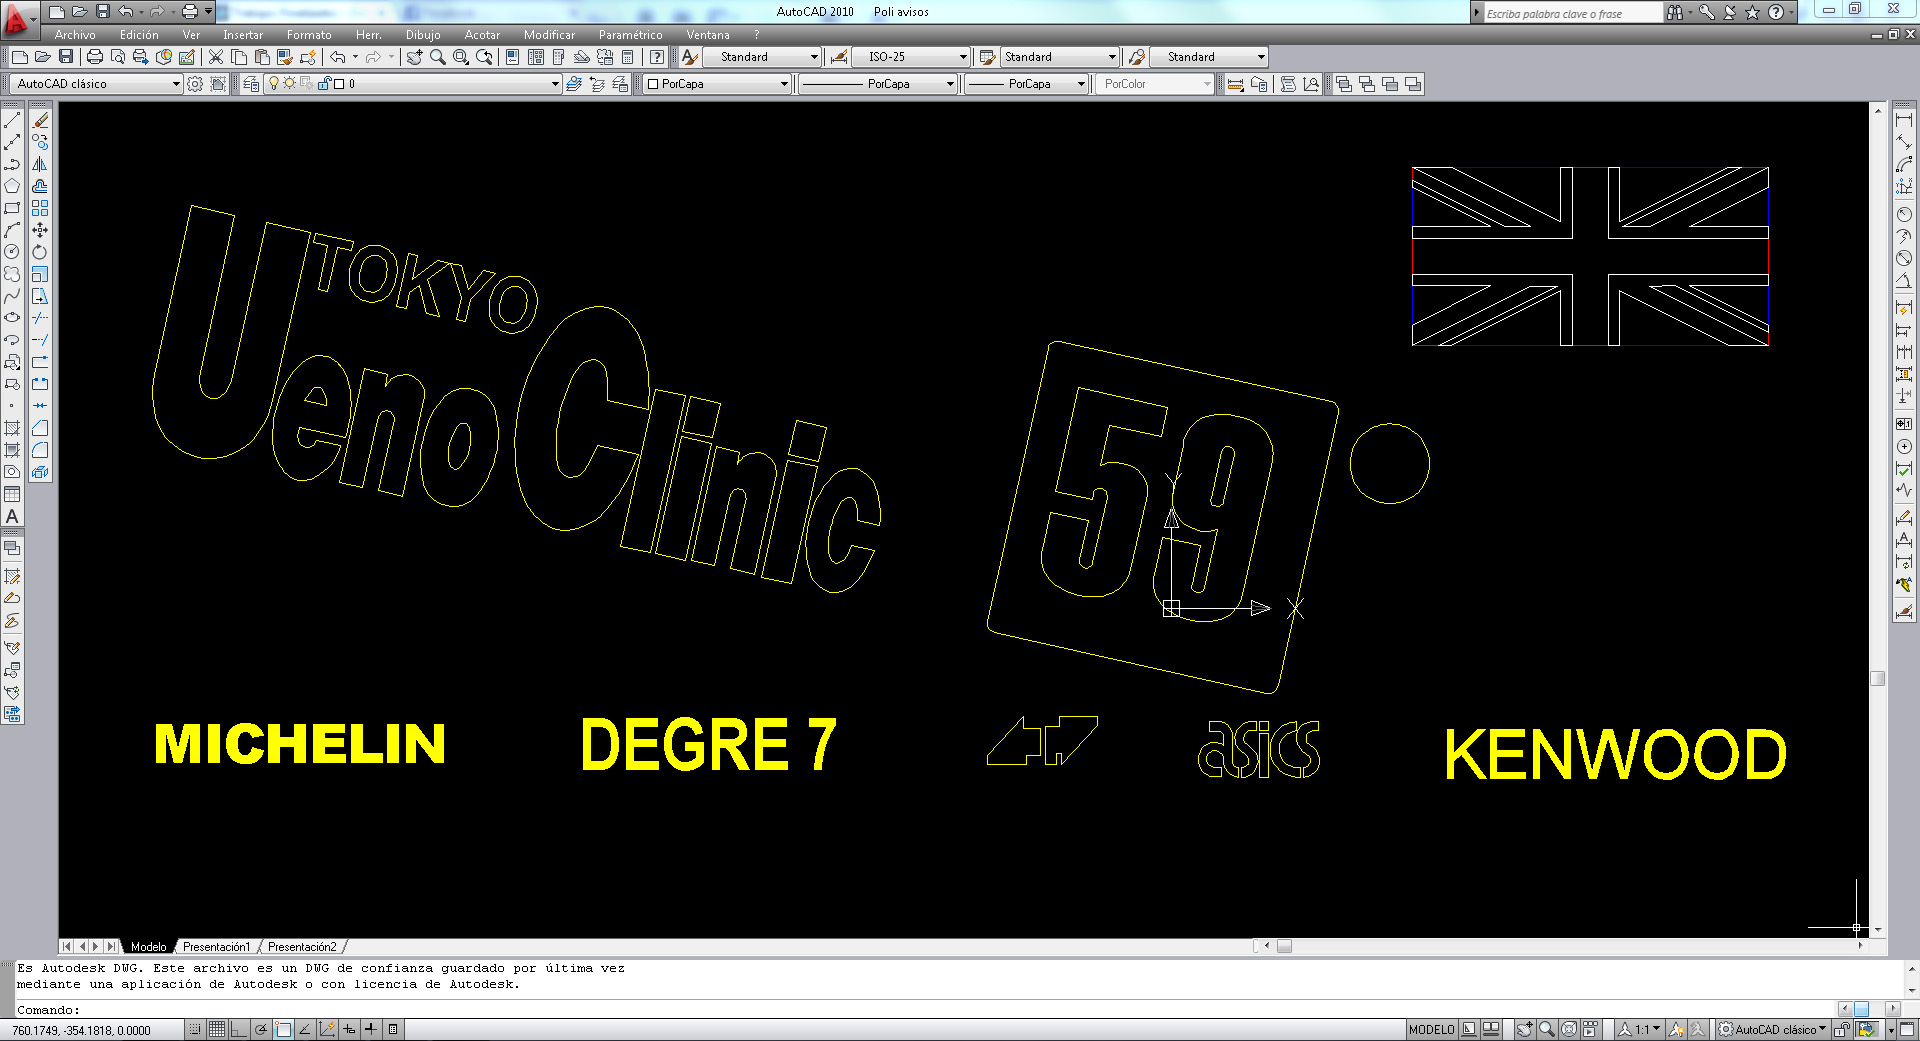
Task: Open the Ventana menu
Action: (708, 35)
